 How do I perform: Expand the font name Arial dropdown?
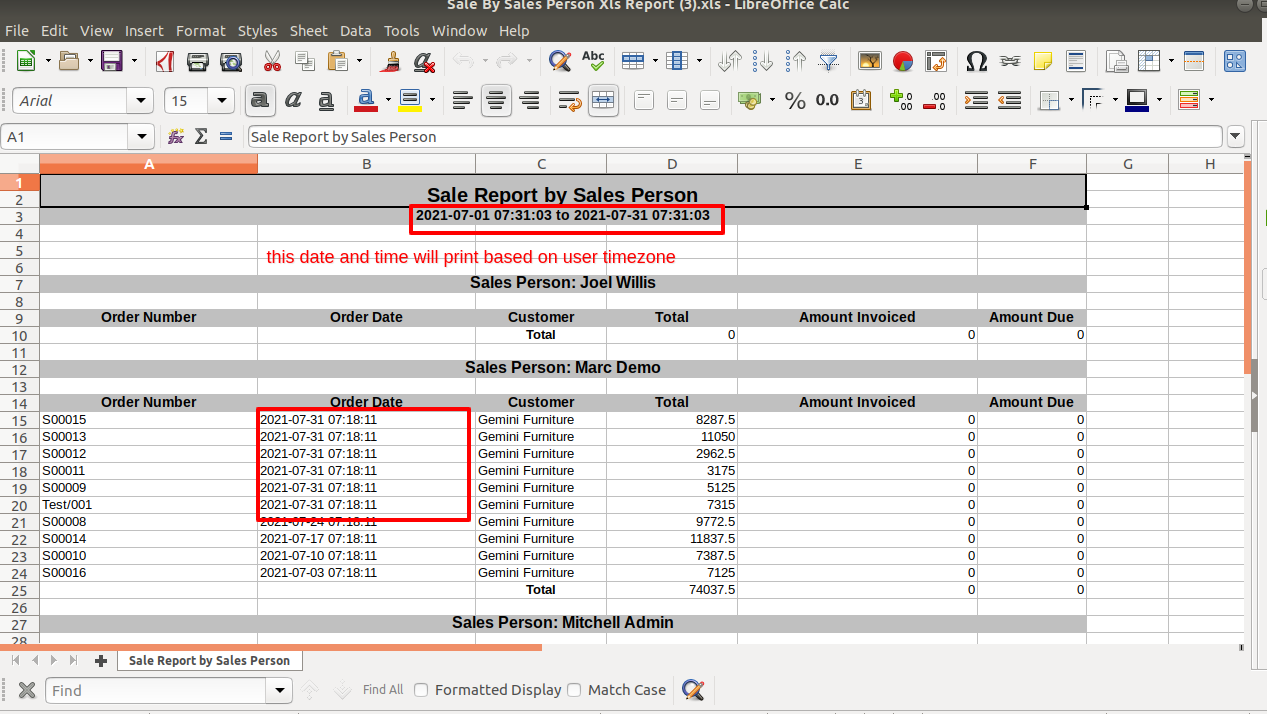click(x=141, y=101)
